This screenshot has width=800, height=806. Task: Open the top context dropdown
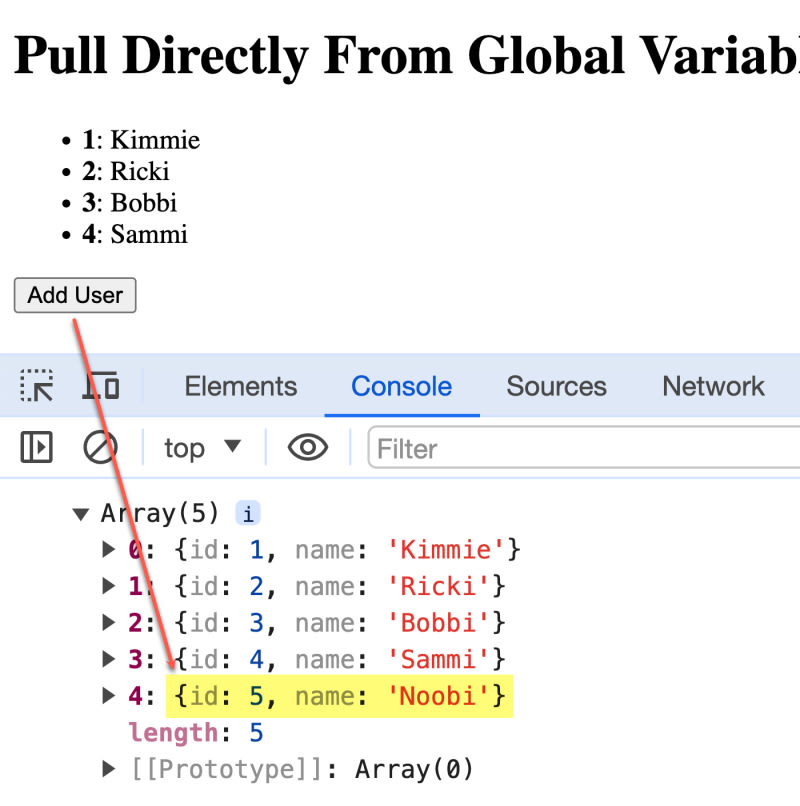[x=203, y=448]
